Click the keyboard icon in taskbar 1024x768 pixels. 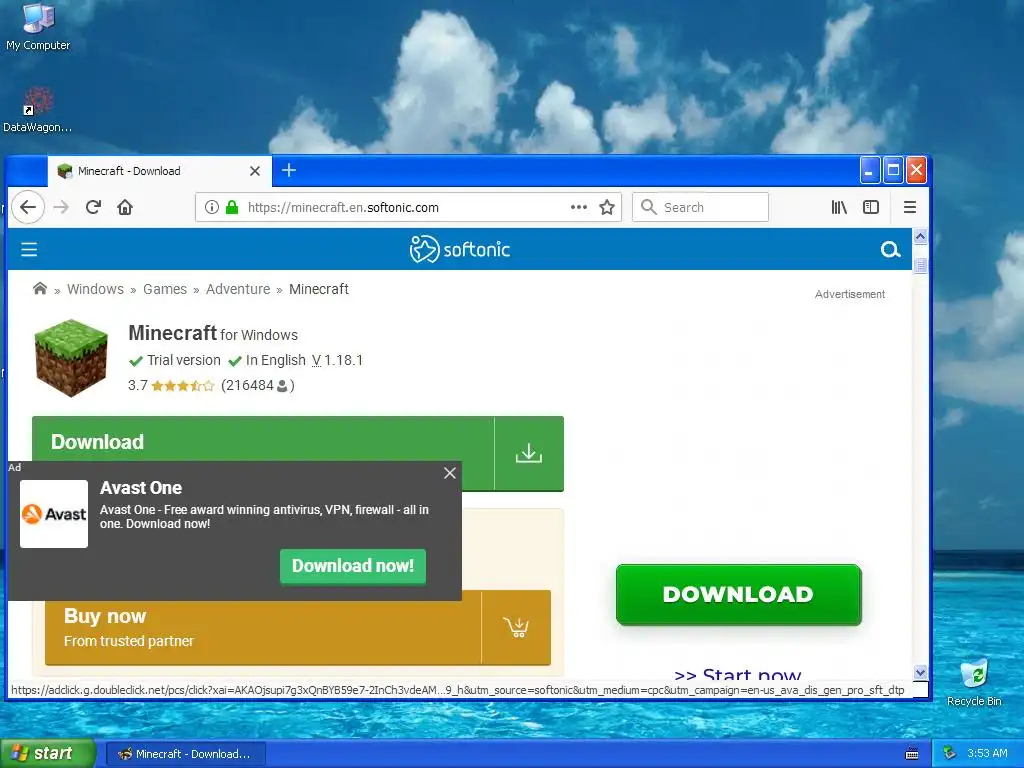click(912, 754)
